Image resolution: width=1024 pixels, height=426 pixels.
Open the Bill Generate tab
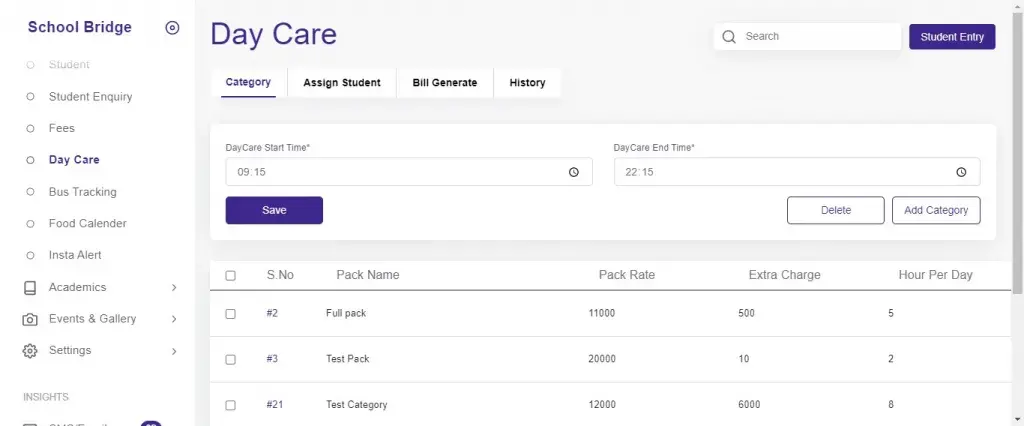click(445, 83)
